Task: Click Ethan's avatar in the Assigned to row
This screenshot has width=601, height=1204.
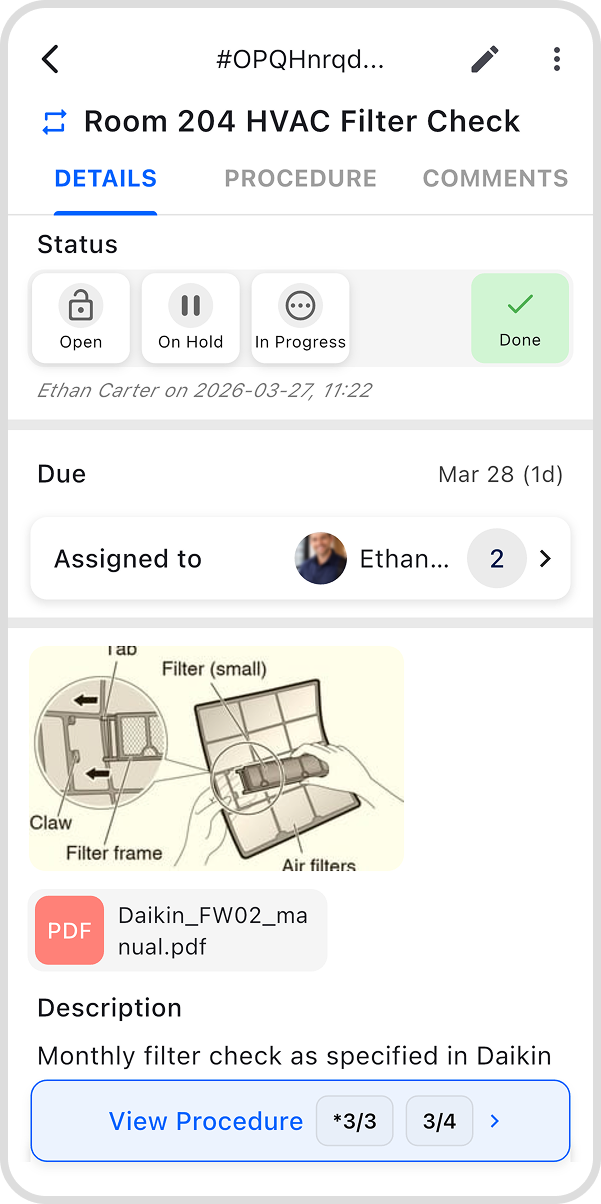Action: pos(320,559)
